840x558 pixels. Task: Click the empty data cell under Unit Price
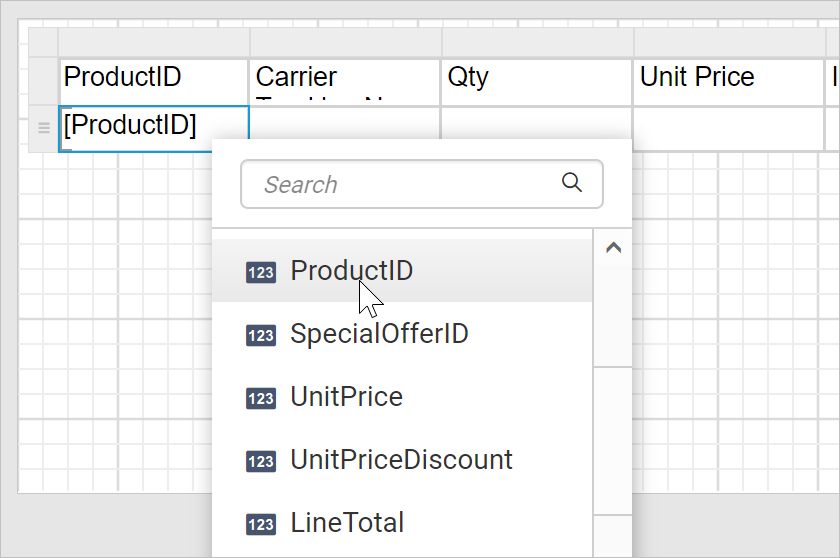coord(729,129)
